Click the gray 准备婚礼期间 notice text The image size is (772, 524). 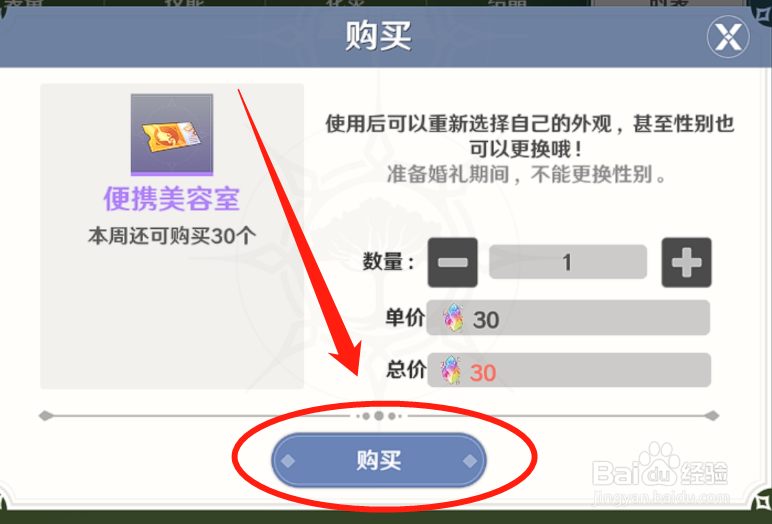pyautogui.click(x=526, y=174)
